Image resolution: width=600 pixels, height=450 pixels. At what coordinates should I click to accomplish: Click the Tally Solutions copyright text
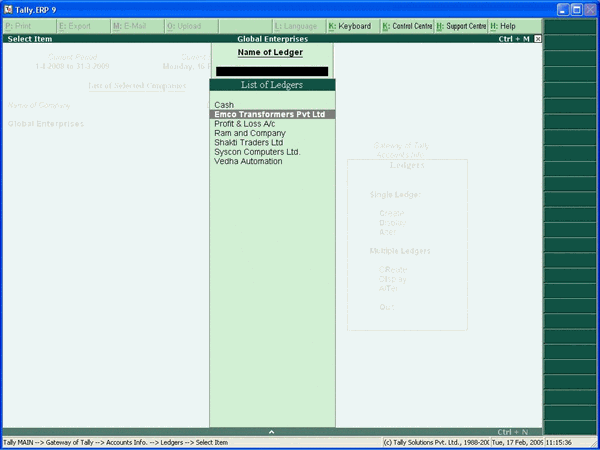436,442
